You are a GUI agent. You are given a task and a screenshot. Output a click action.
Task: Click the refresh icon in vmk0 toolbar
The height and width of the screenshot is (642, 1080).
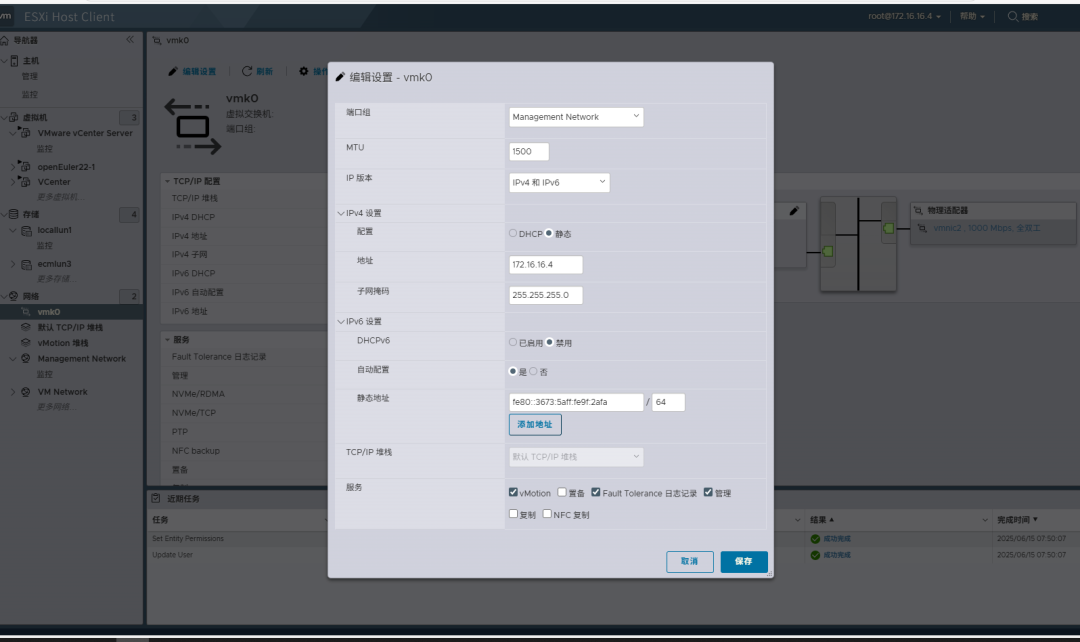point(247,71)
